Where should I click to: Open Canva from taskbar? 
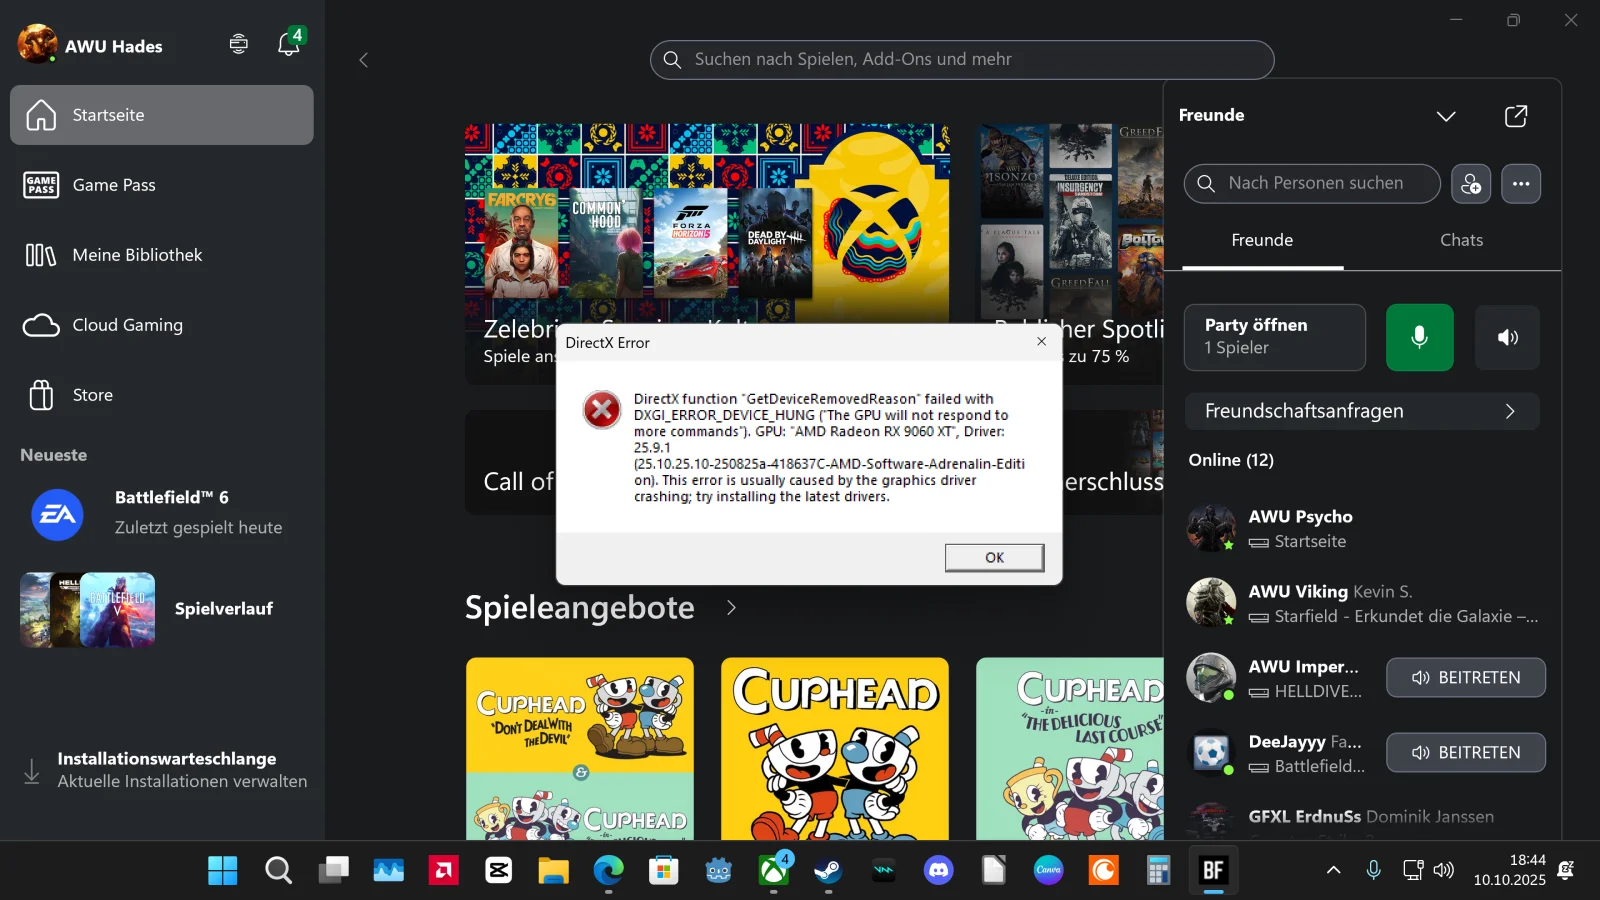click(x=1048, y=871)
